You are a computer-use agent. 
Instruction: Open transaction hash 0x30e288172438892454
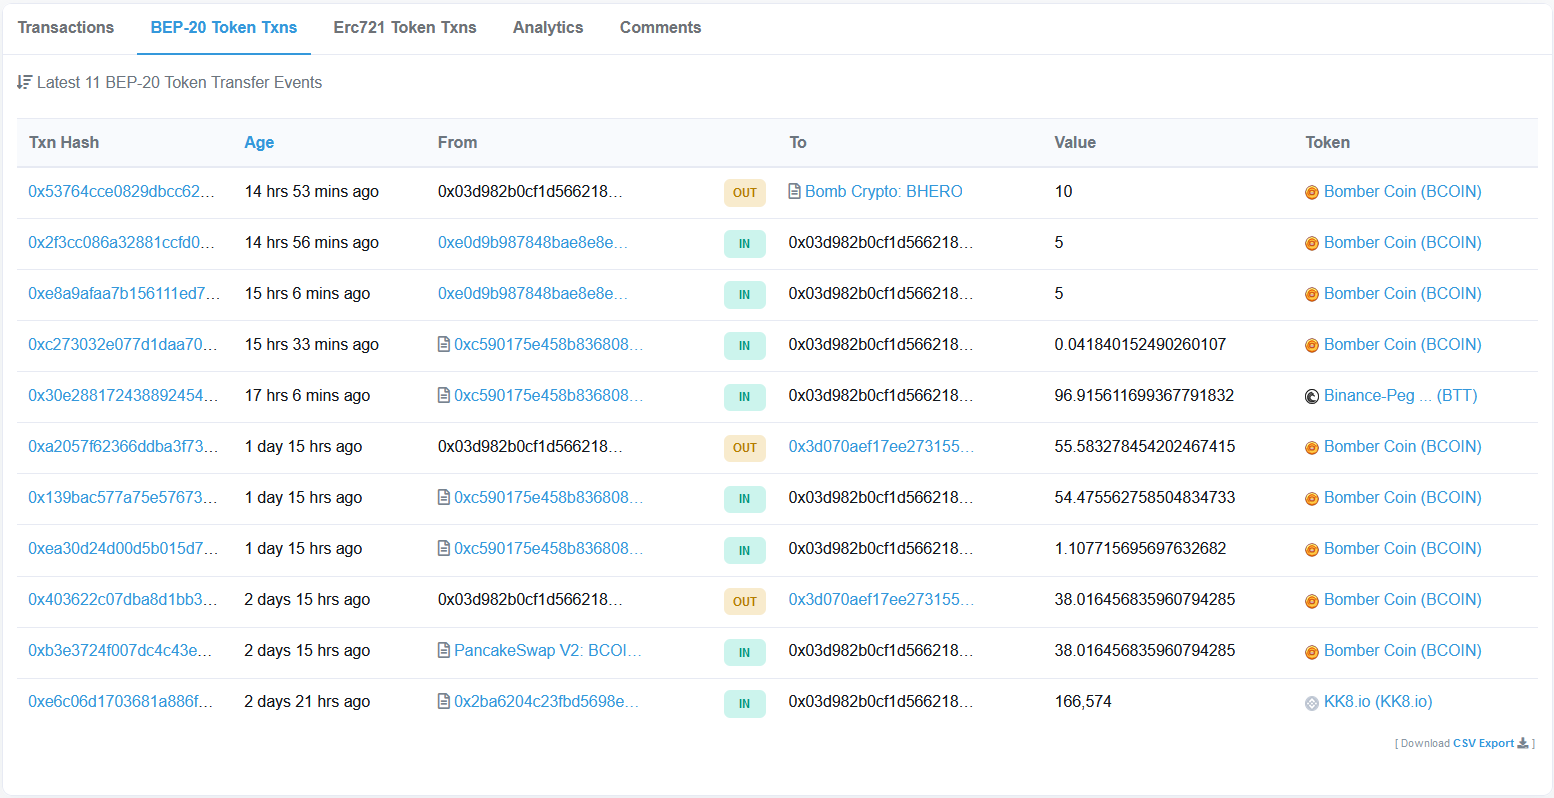(x=122, y=395)
